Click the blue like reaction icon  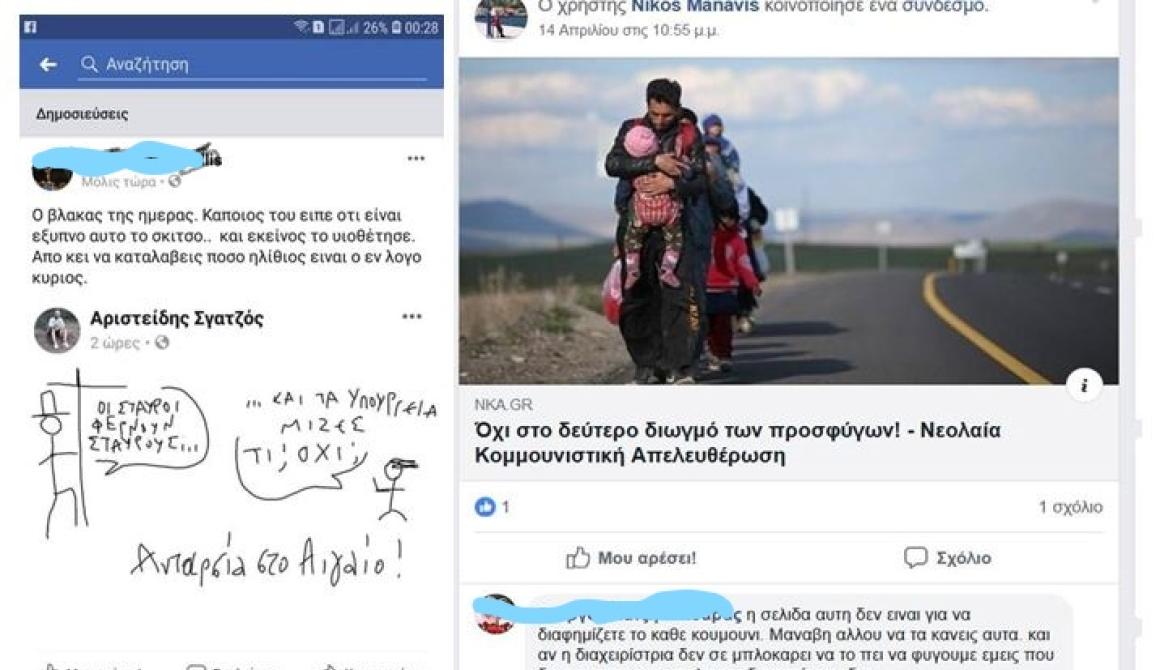(485, 507)
